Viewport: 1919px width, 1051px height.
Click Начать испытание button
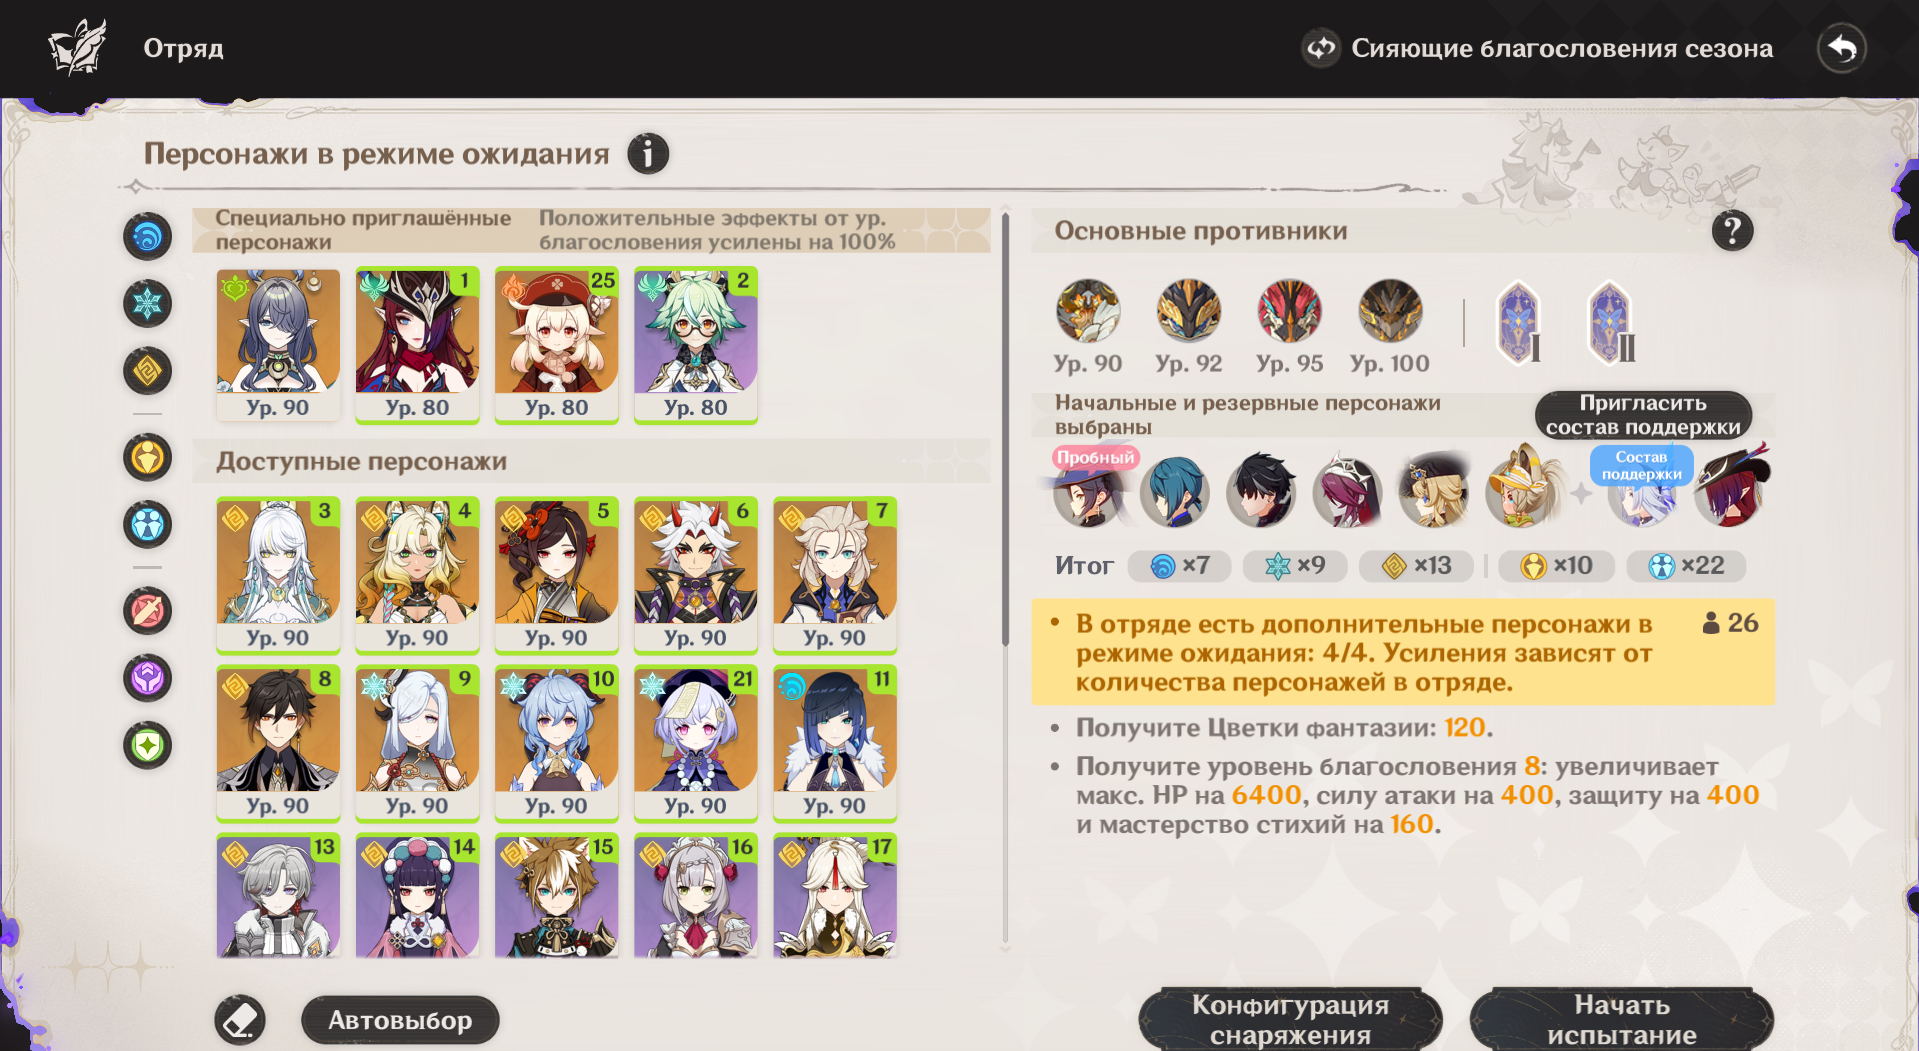1622,1019
